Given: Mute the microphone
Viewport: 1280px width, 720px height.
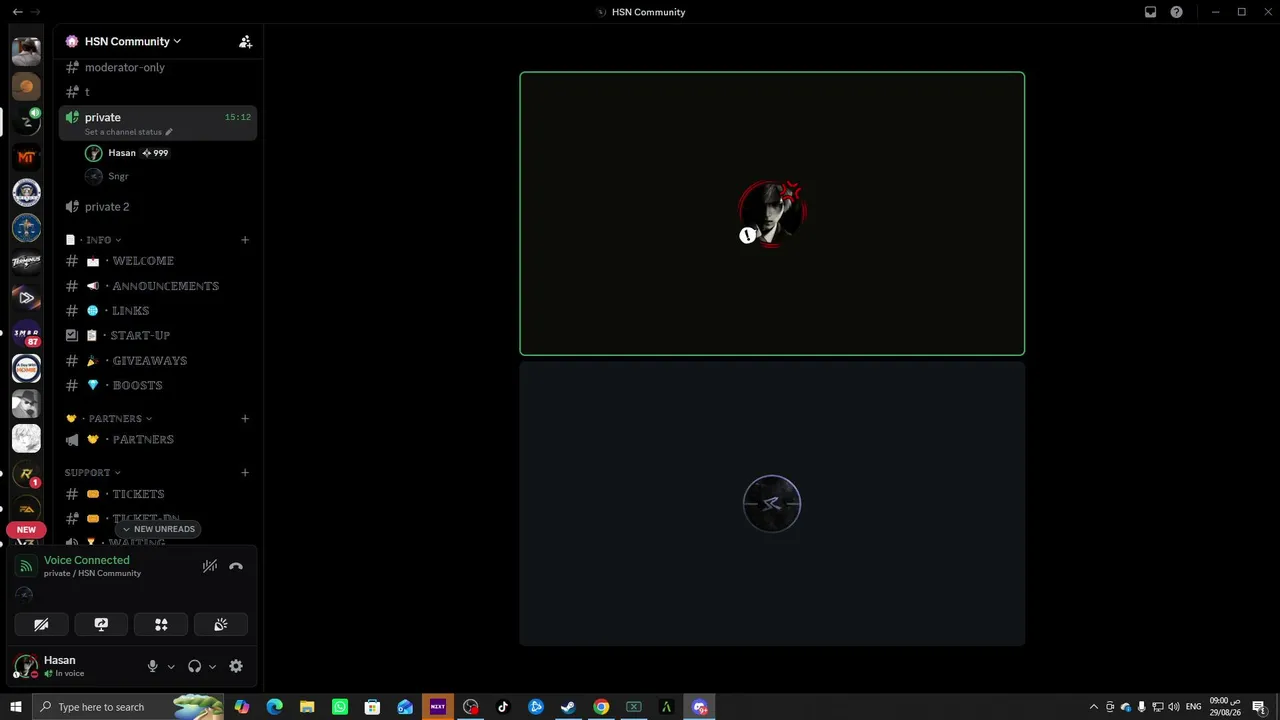Looking at the screenshot, I should 153,666.
